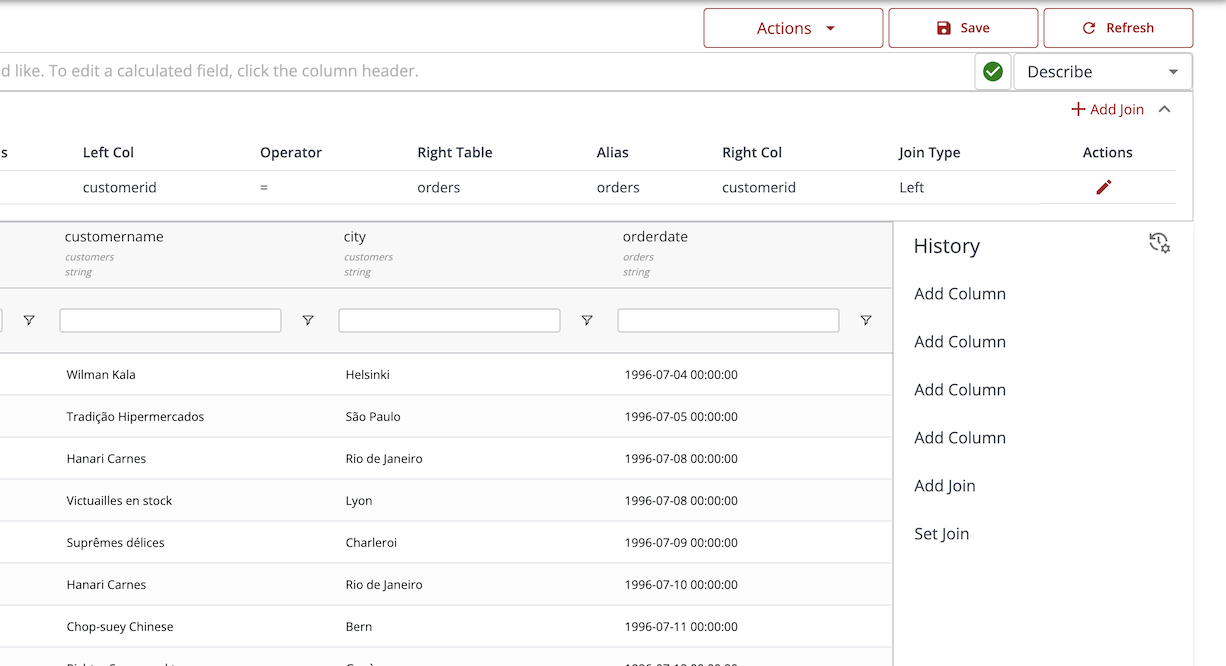
Task: Click the pencil edit icon for orders join
Action: pyautogui.click(x=1103, y=187)
